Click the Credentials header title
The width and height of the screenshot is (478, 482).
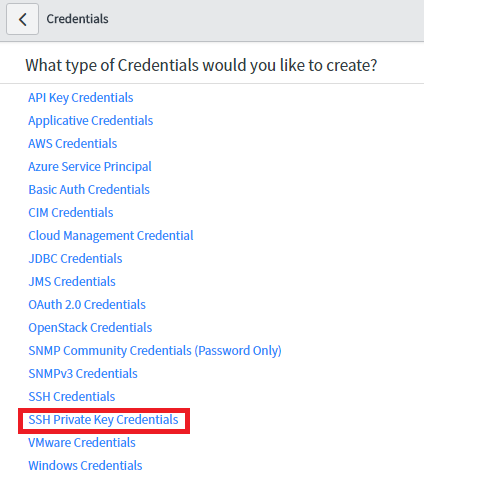pos(77,19)
